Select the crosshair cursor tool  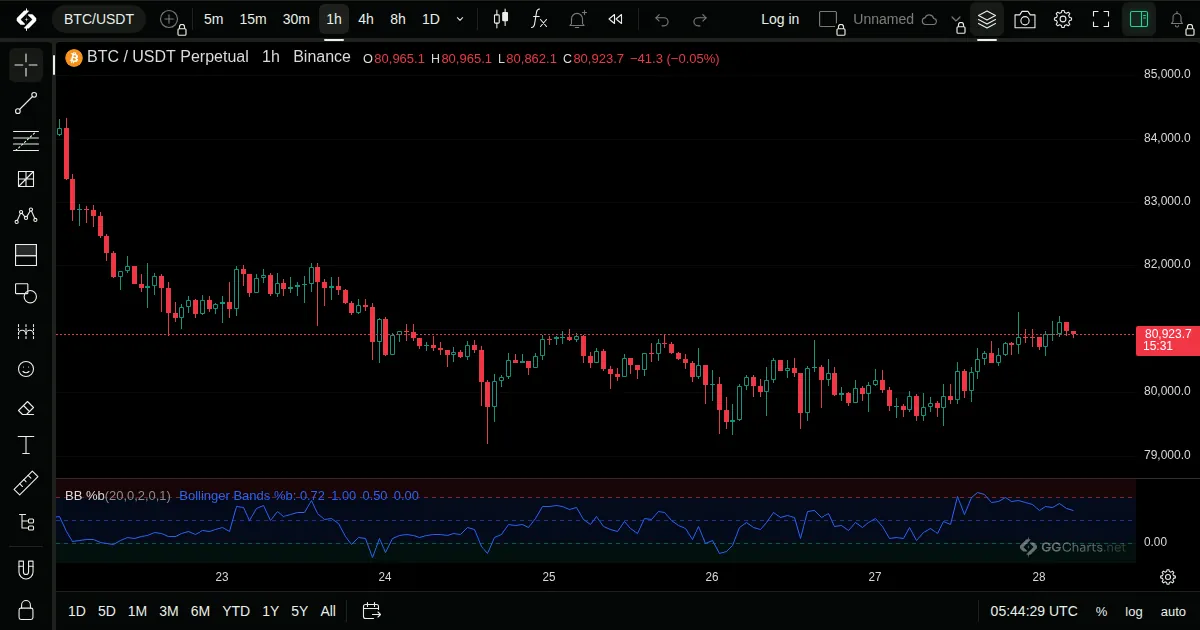tap(26, 65)
